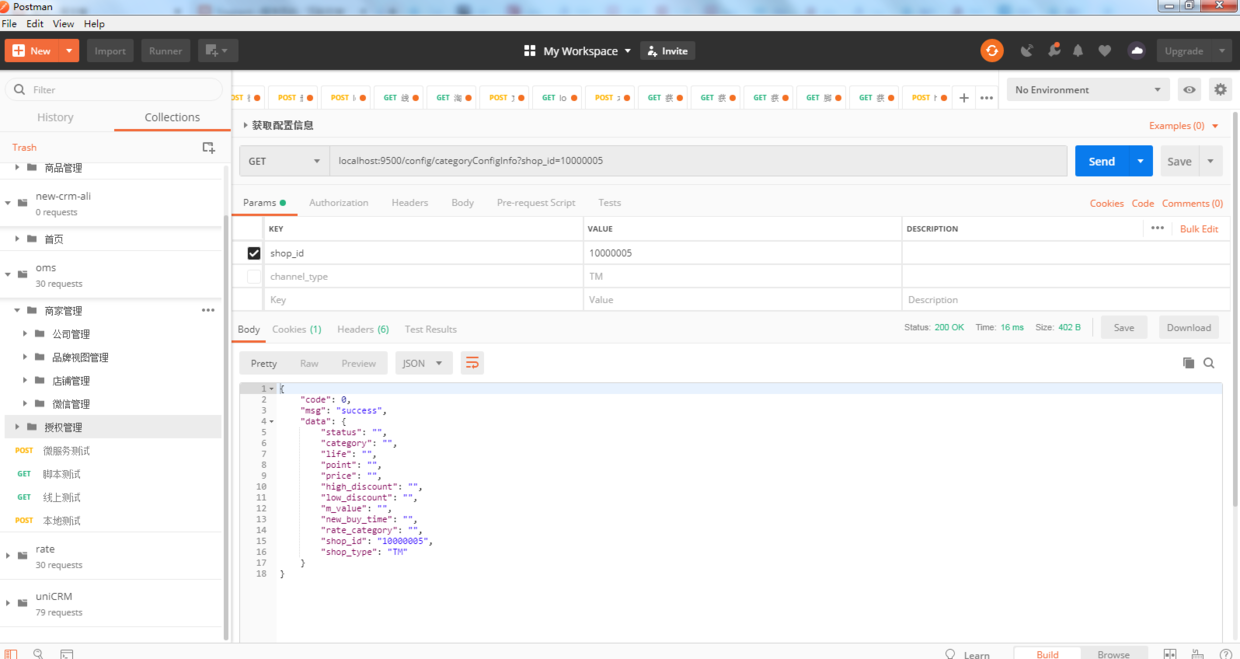Screen dimensions: 1240x659
Task: Switch to the History tab
Action: [55, 117]
